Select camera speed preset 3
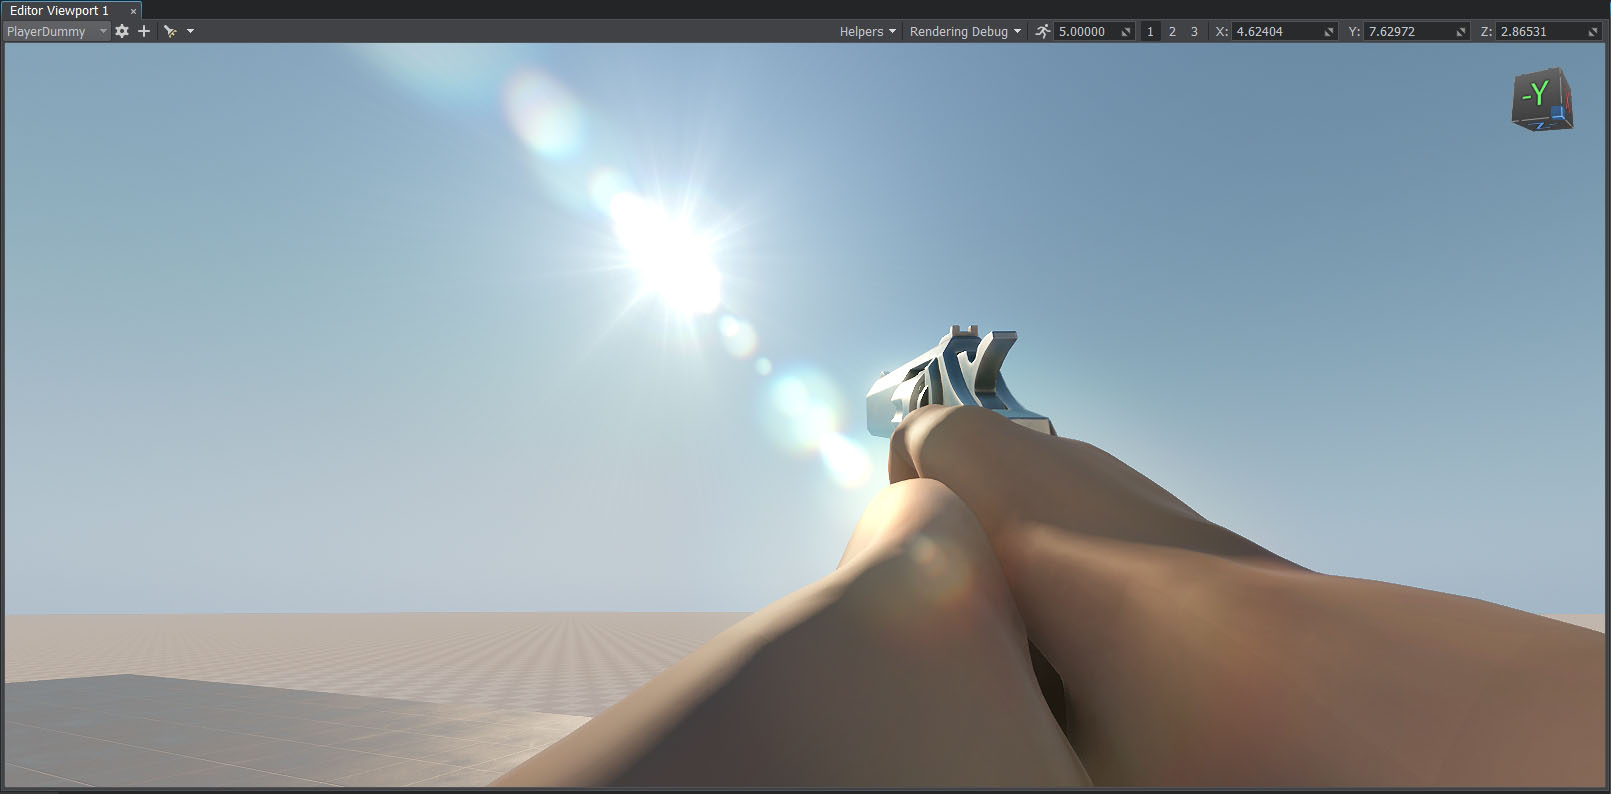This screenshot has height=794, width=1611. tap(1194, 31)
